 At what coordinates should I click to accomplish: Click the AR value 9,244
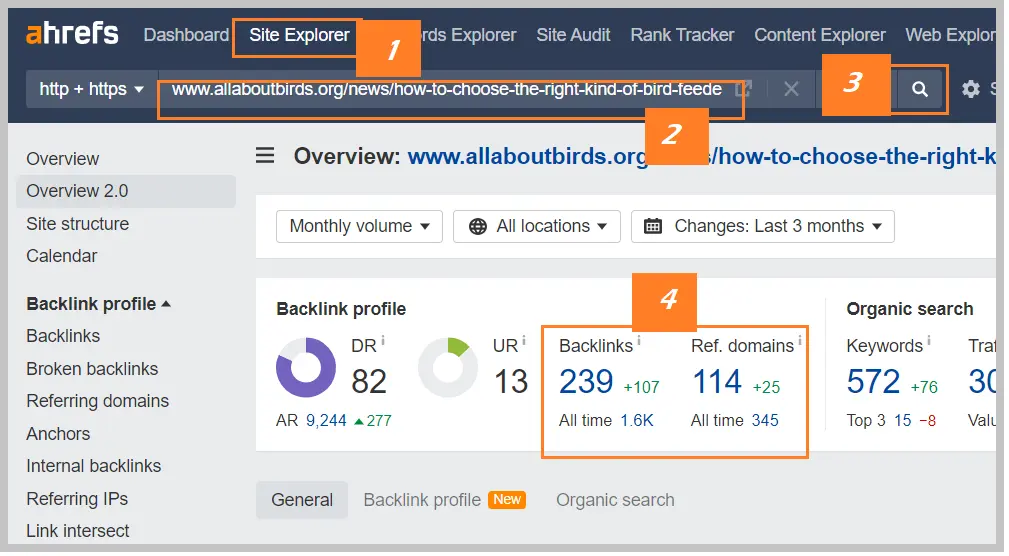click(x=326, y=421)
